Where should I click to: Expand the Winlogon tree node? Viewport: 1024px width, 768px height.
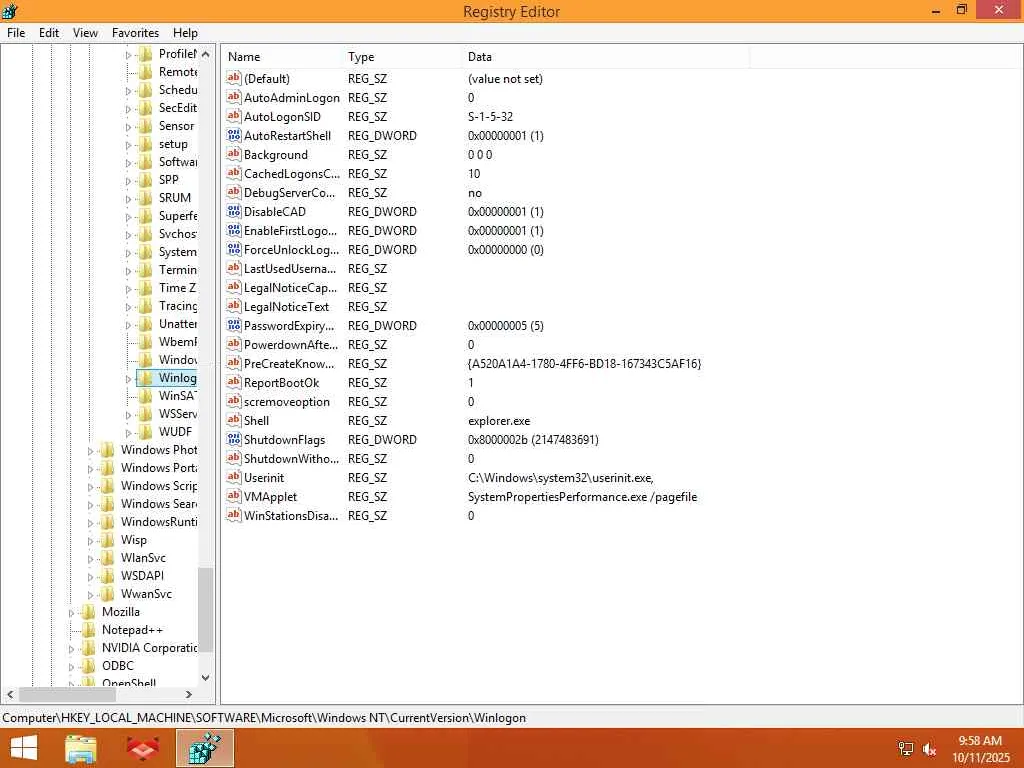coord(128,379)
